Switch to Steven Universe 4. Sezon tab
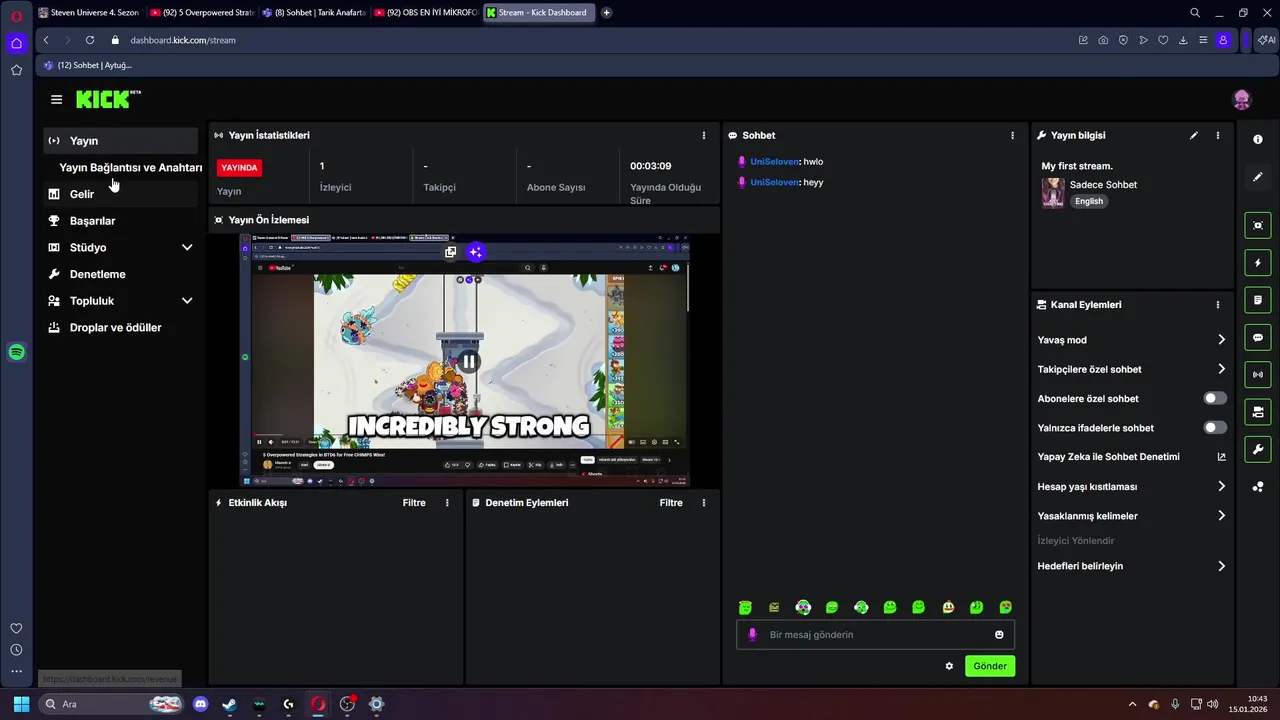 click(88, 13)
